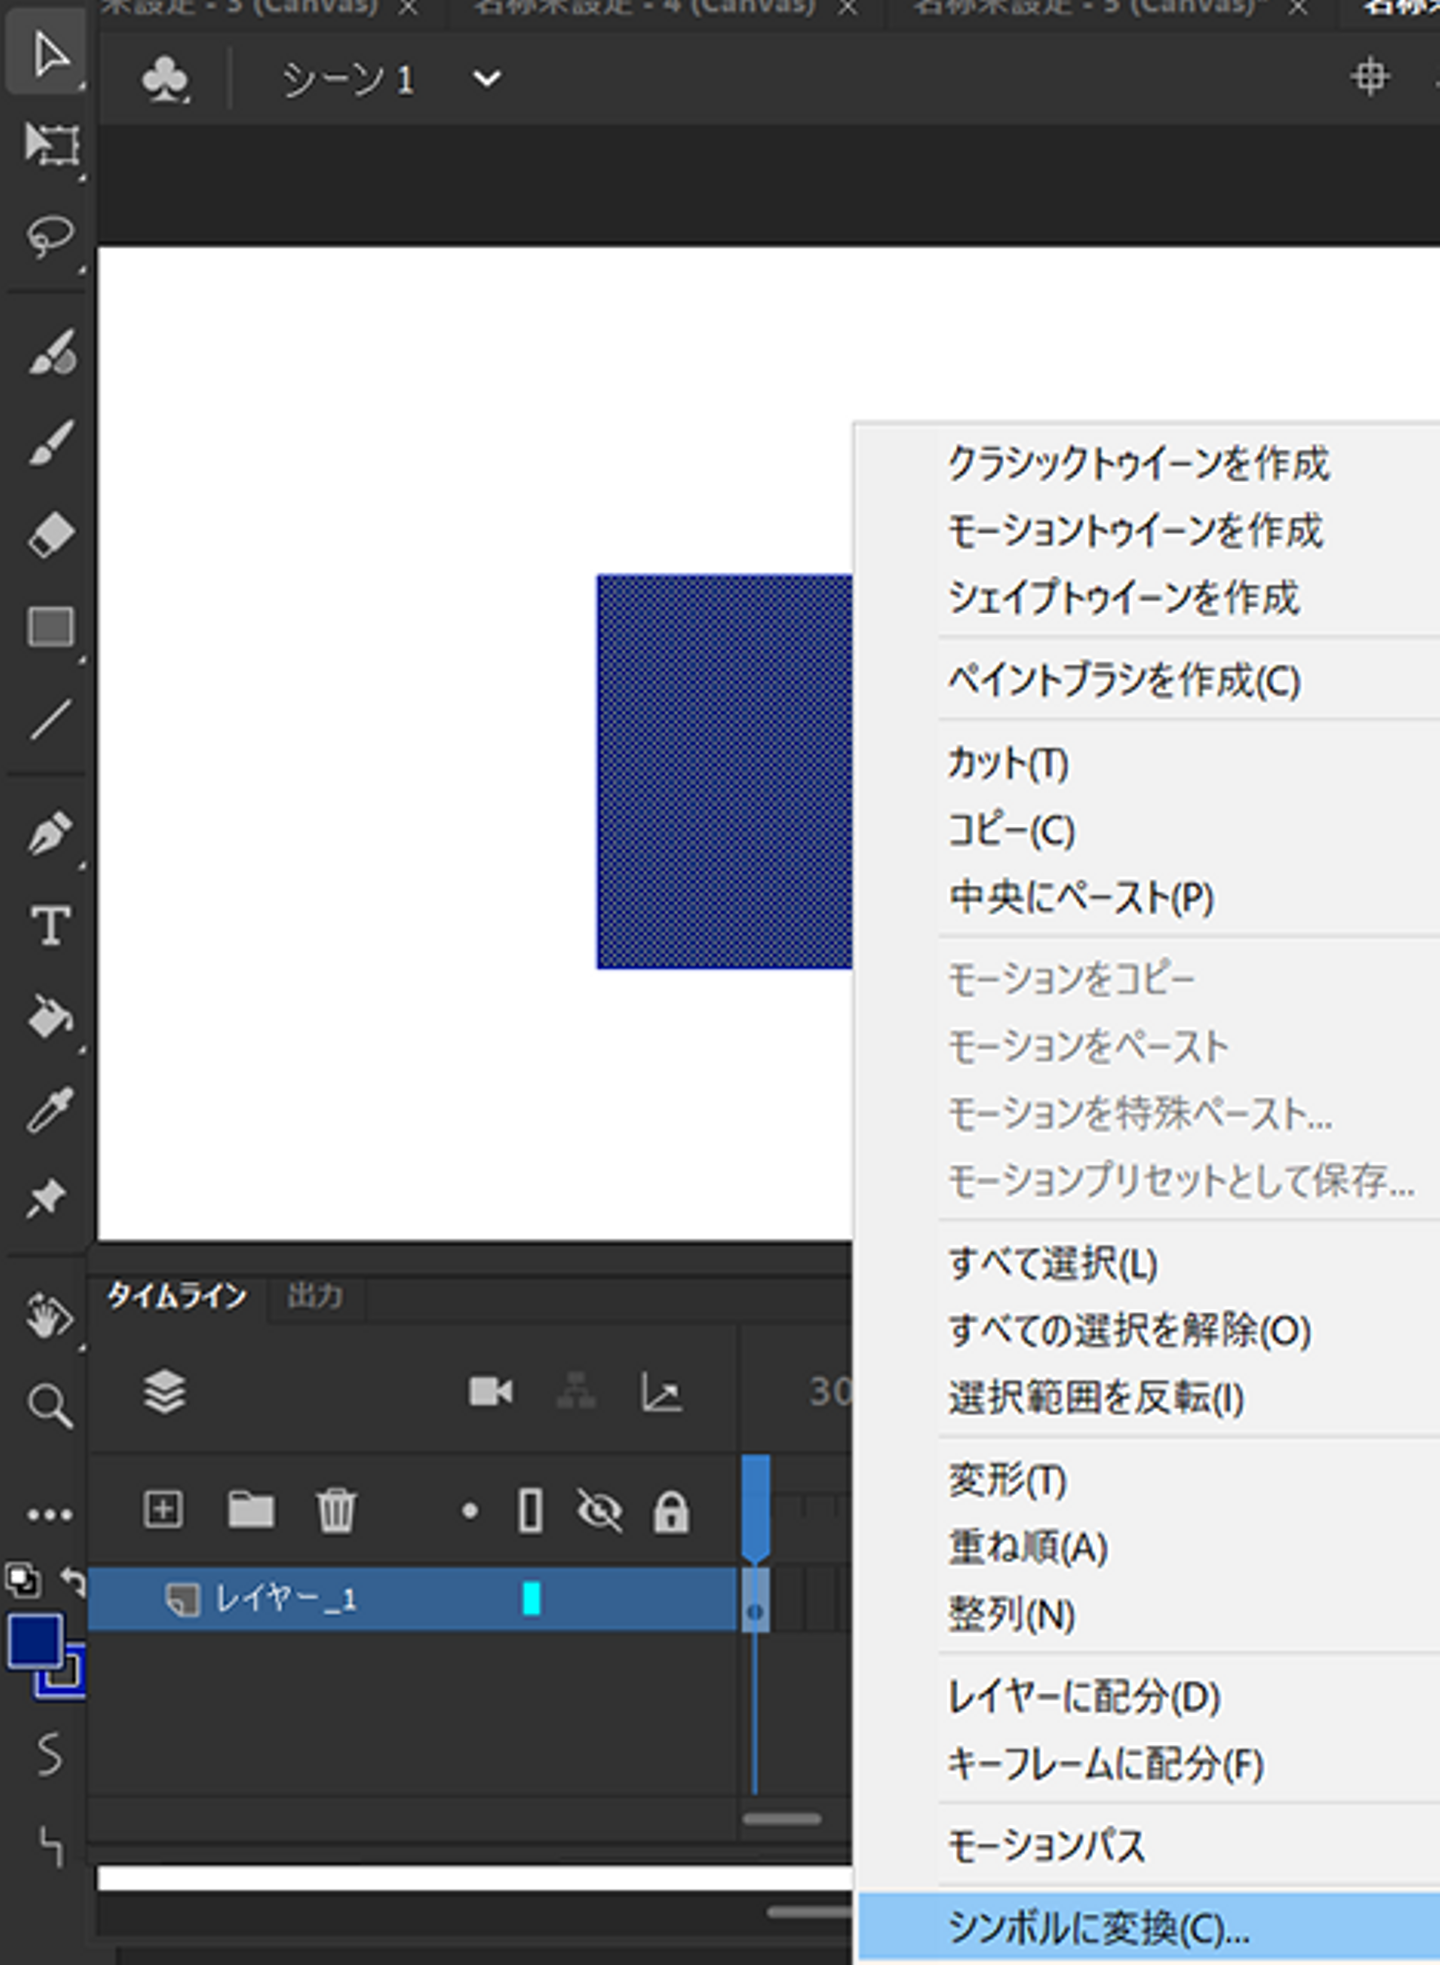
Task: Delete layer using the trash icon
Action: point(336,1509)
